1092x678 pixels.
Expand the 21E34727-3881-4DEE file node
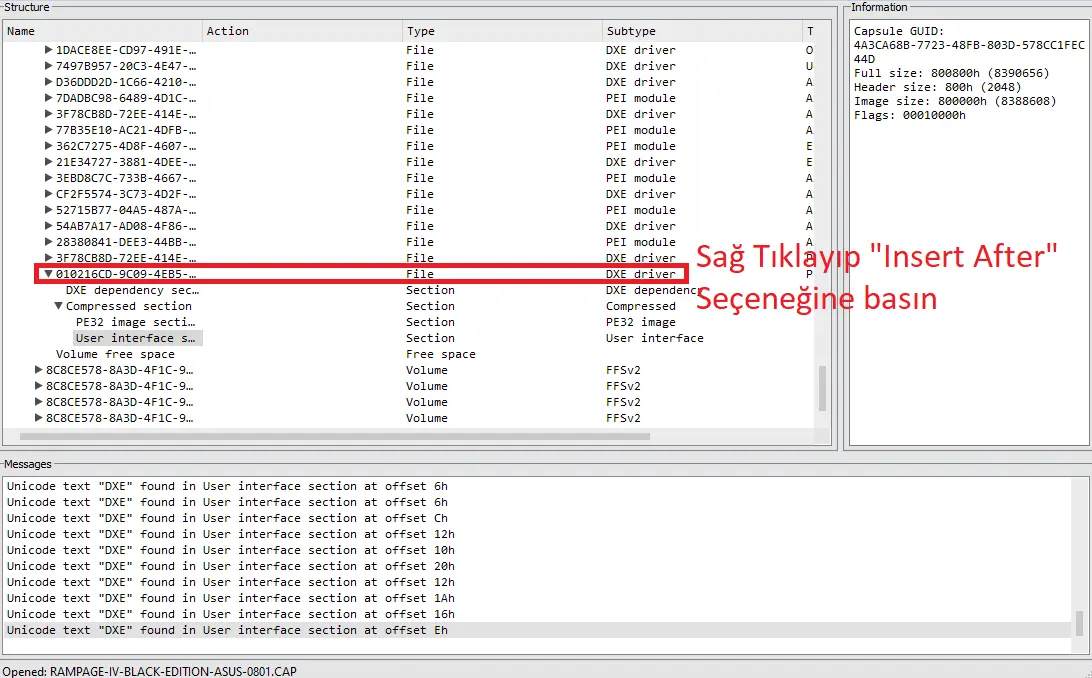tap(48, 161)
